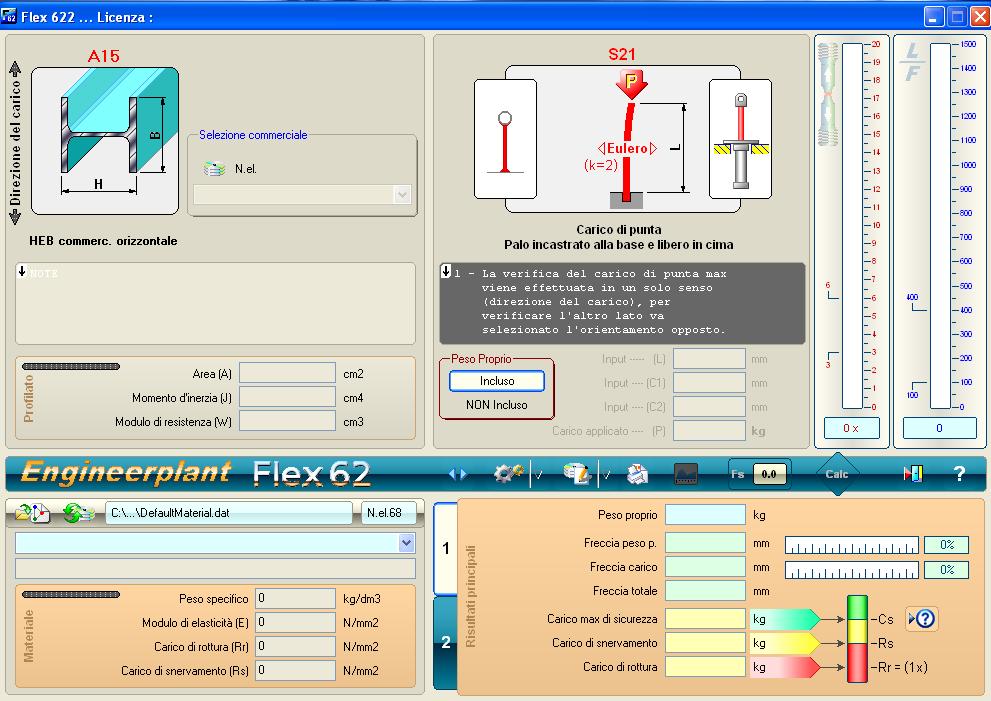
Task: Toggle checkmark next to the notes icon
Action: click(x=605, y=475)
